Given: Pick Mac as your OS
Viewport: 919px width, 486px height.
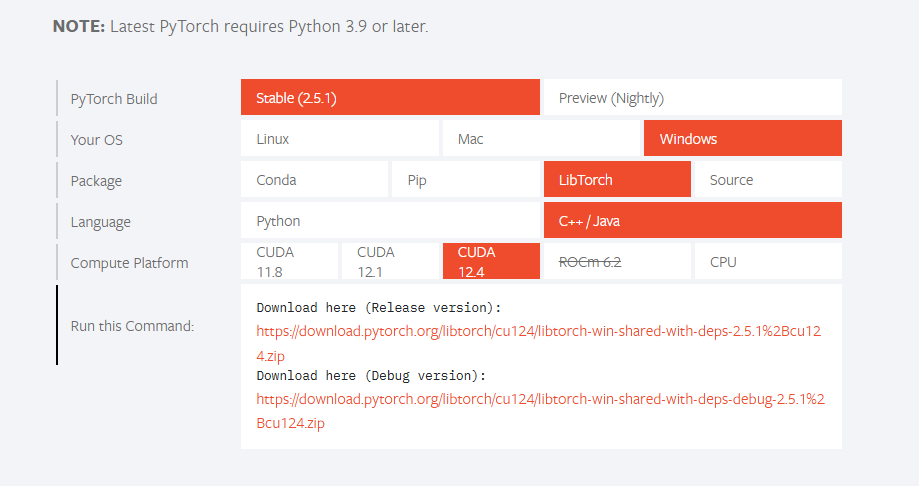Looking at the screenshot, I should 541,138.
